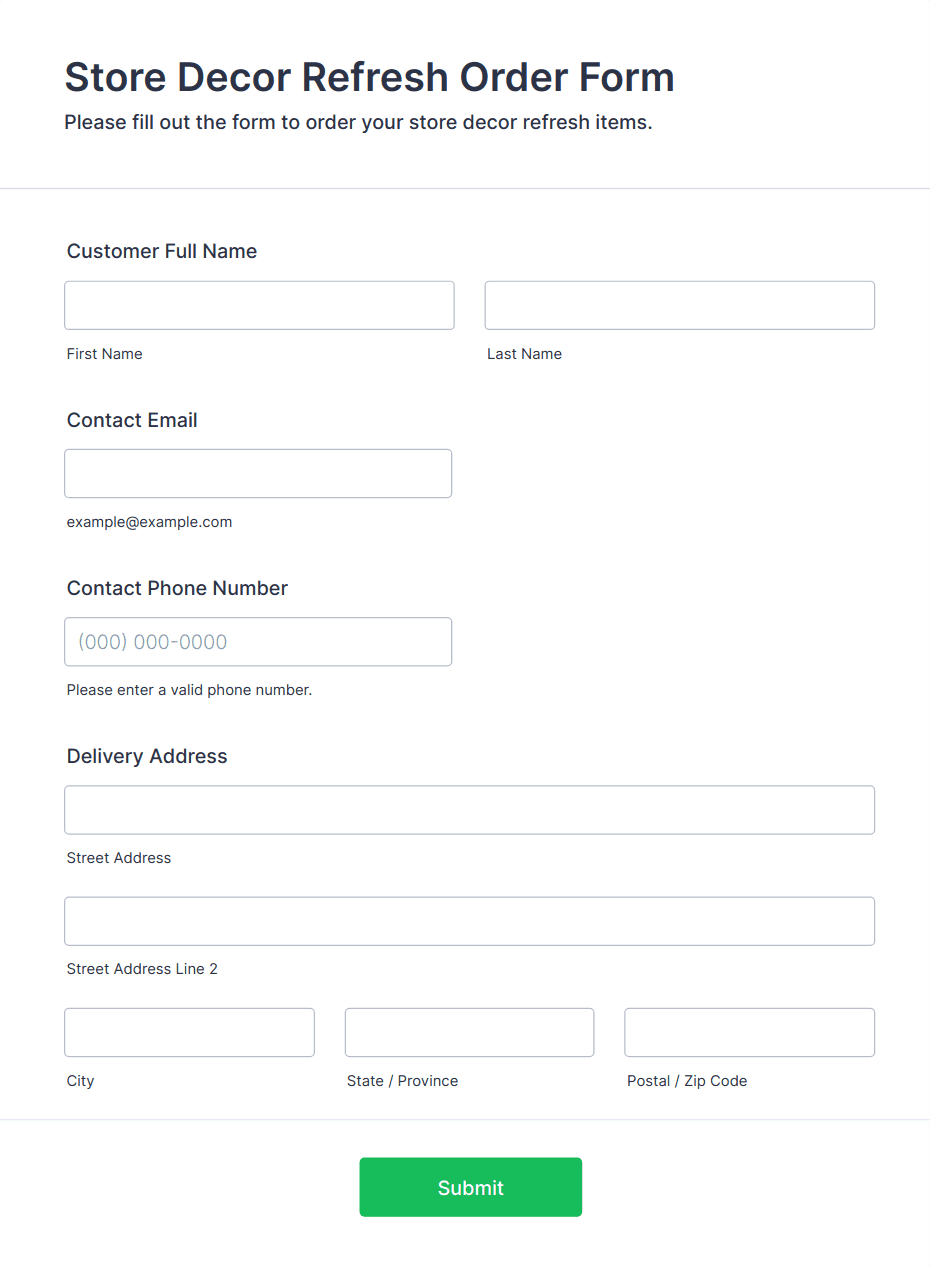The width and height of the screenshot is (930, 1266).
Task: Click the "Store Decor Refresh Order Form" heading
Action: [x=369, y=77]
